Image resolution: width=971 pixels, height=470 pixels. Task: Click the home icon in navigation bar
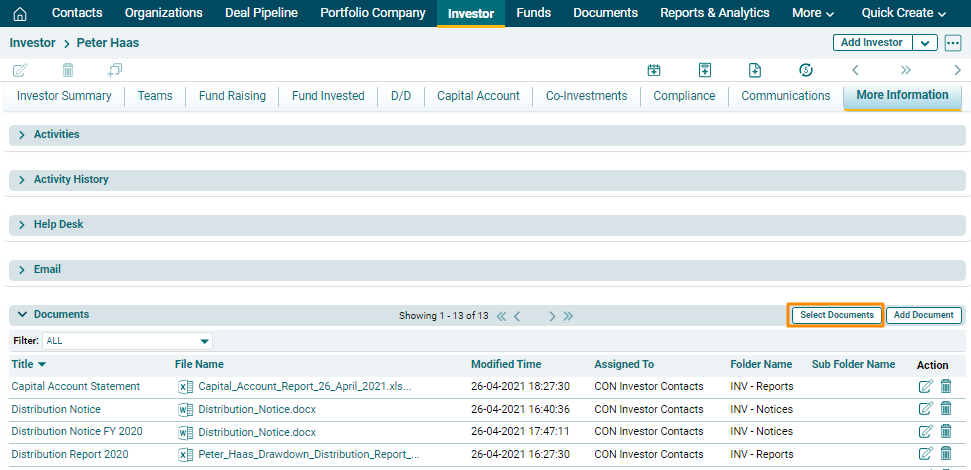click(x=20, y=14)
